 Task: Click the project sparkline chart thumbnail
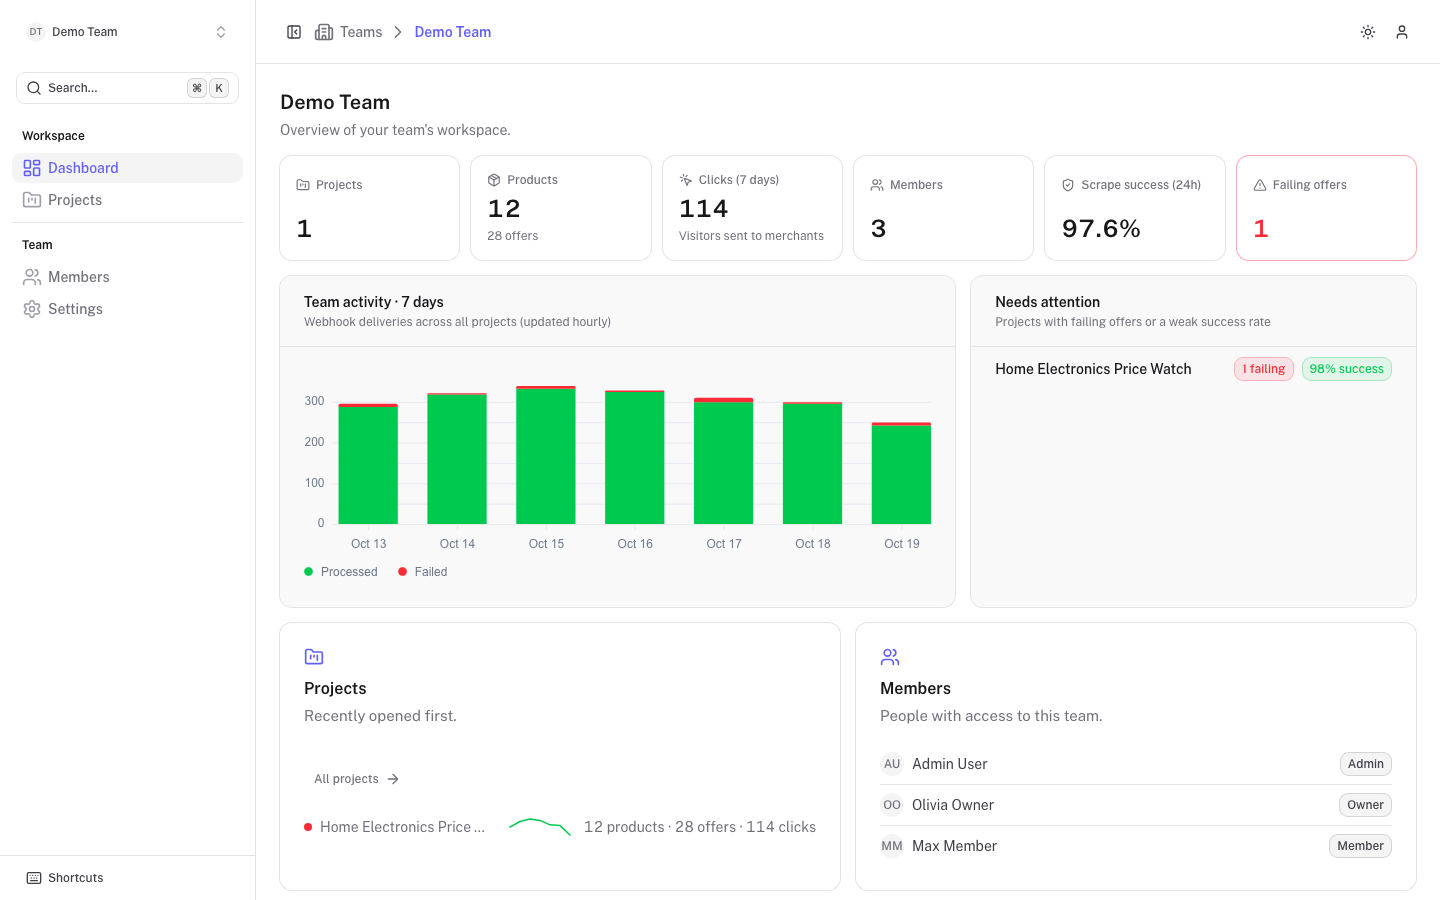tap(540, 827)
